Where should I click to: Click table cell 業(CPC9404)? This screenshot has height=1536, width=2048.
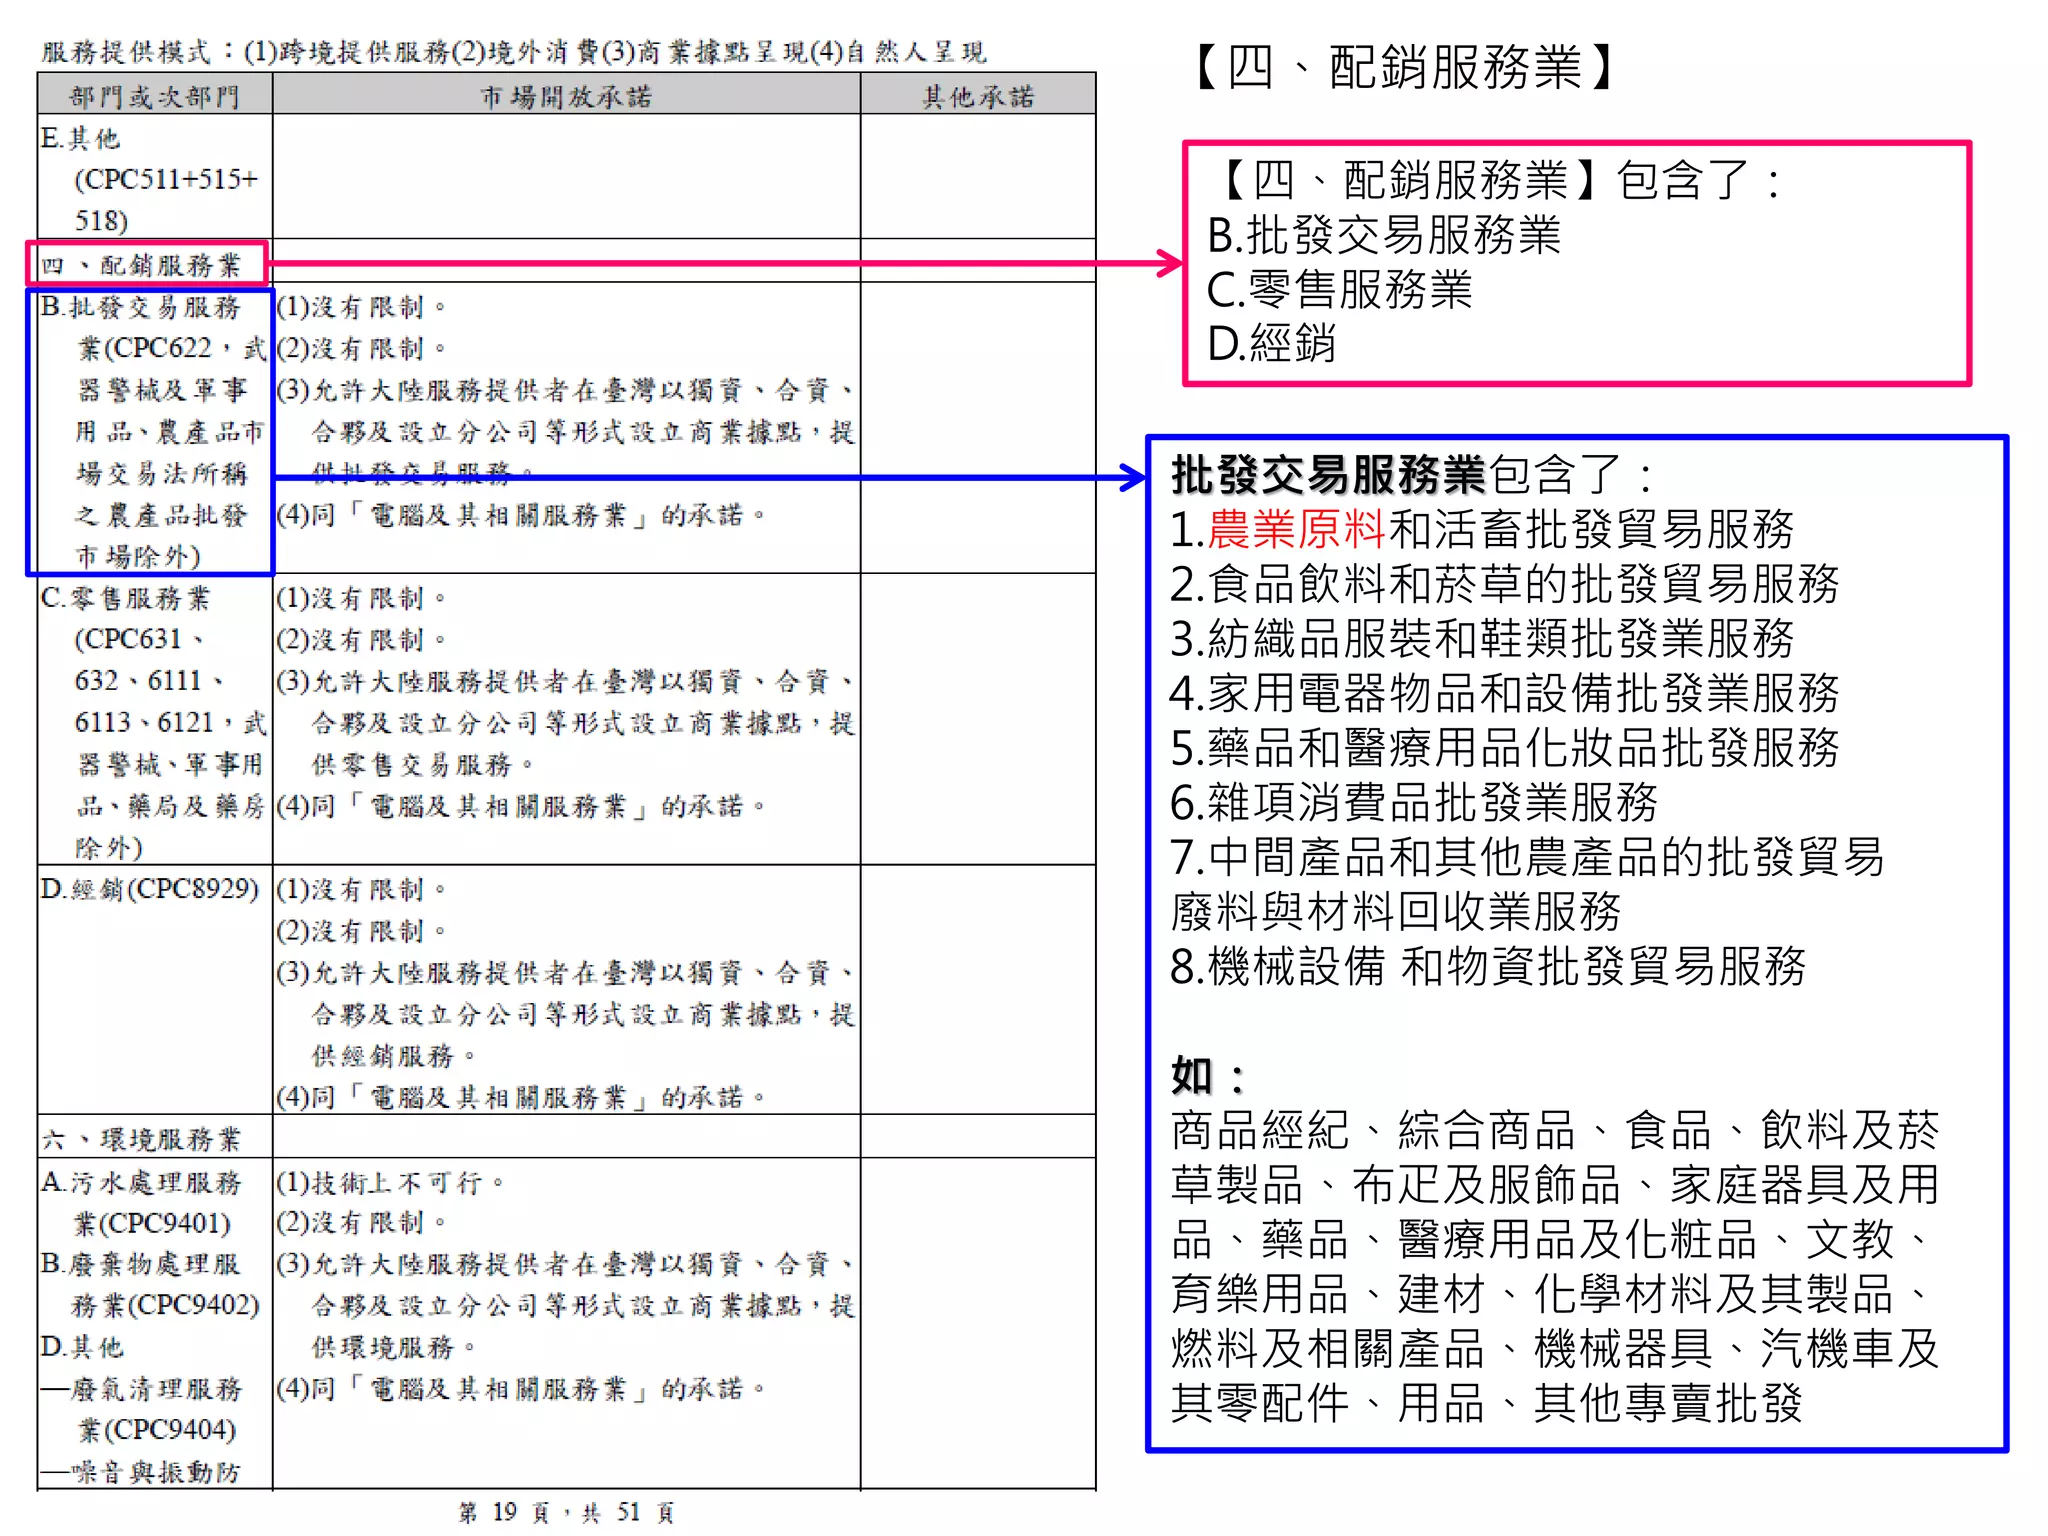click(x=157, y=1430)
